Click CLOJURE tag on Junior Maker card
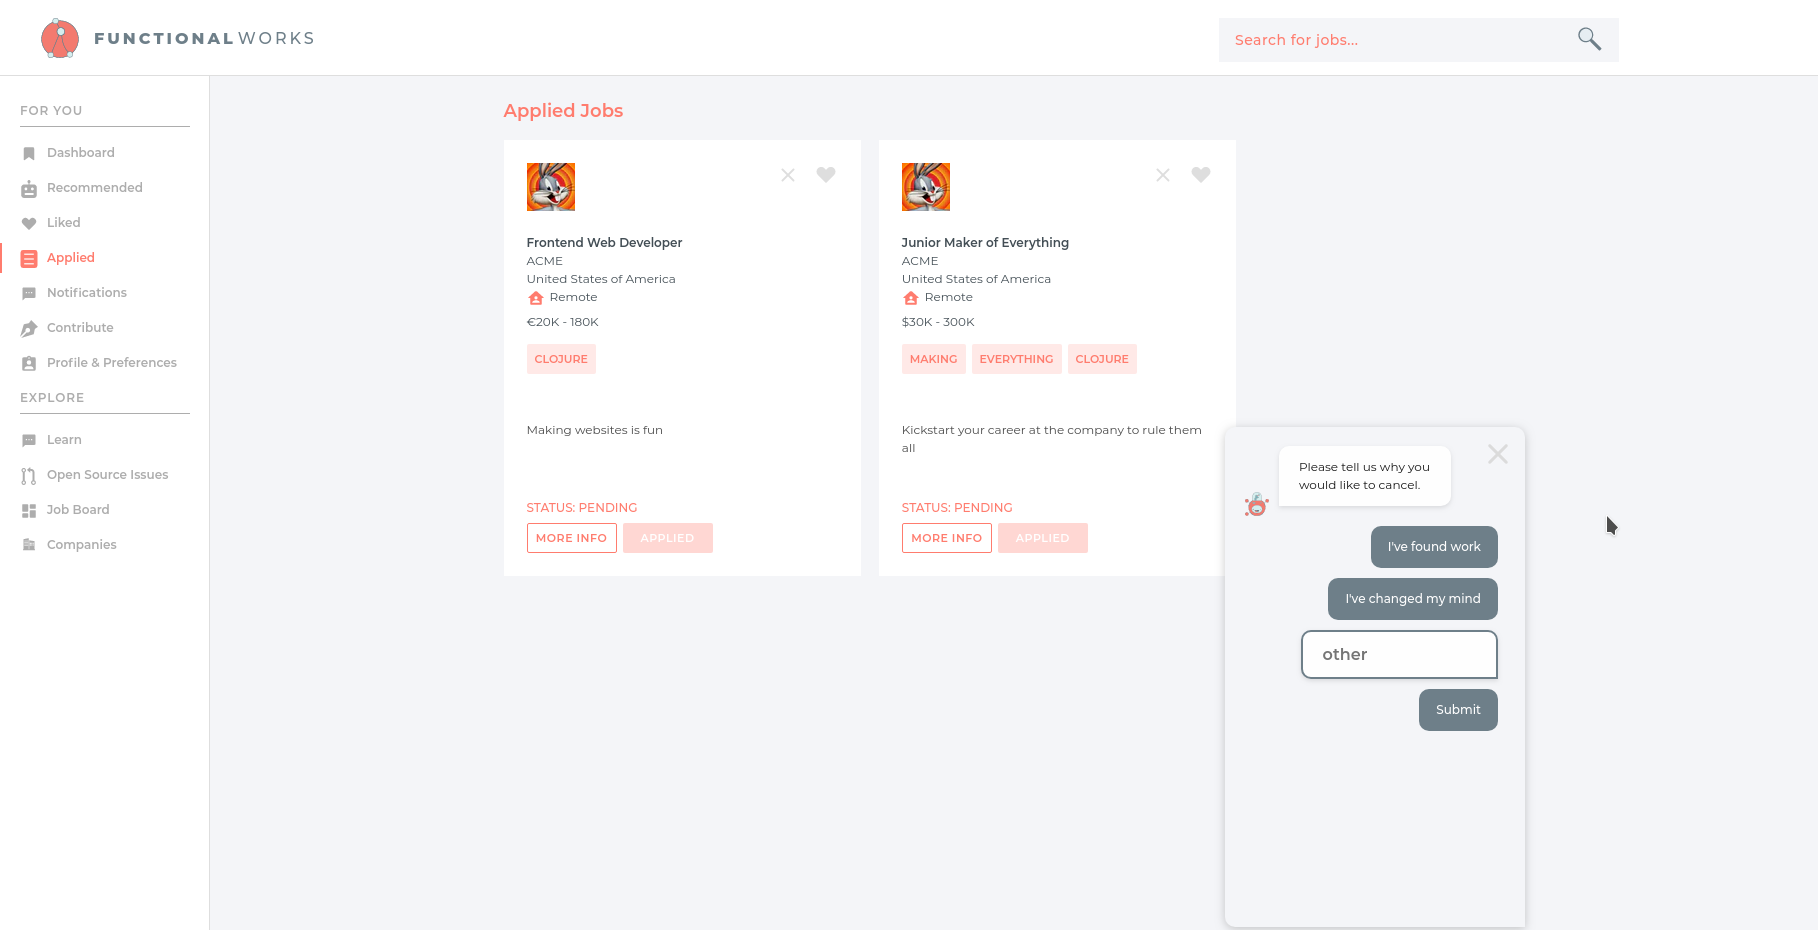This screenshot has height=930, width=1818. coord(1102,359)
